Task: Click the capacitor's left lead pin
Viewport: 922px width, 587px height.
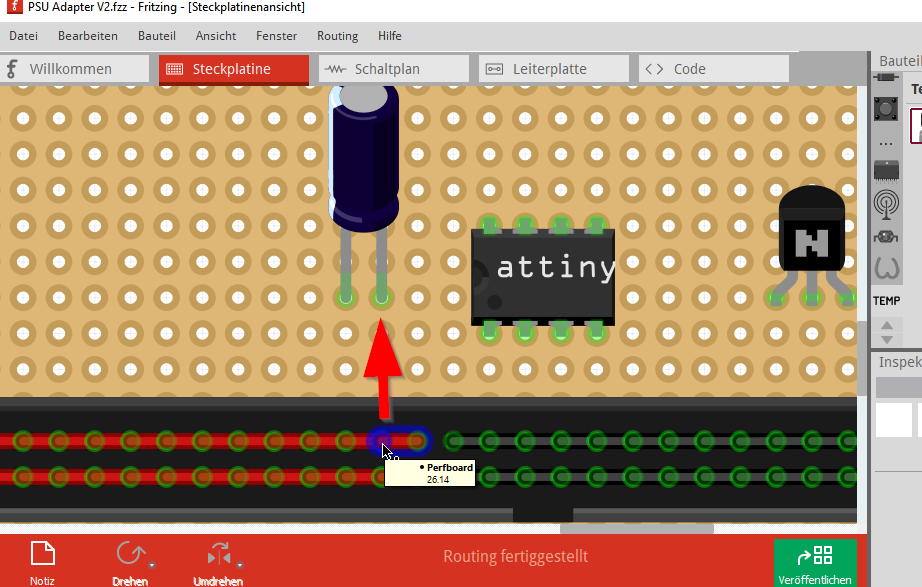Action: tap(346, 298)
